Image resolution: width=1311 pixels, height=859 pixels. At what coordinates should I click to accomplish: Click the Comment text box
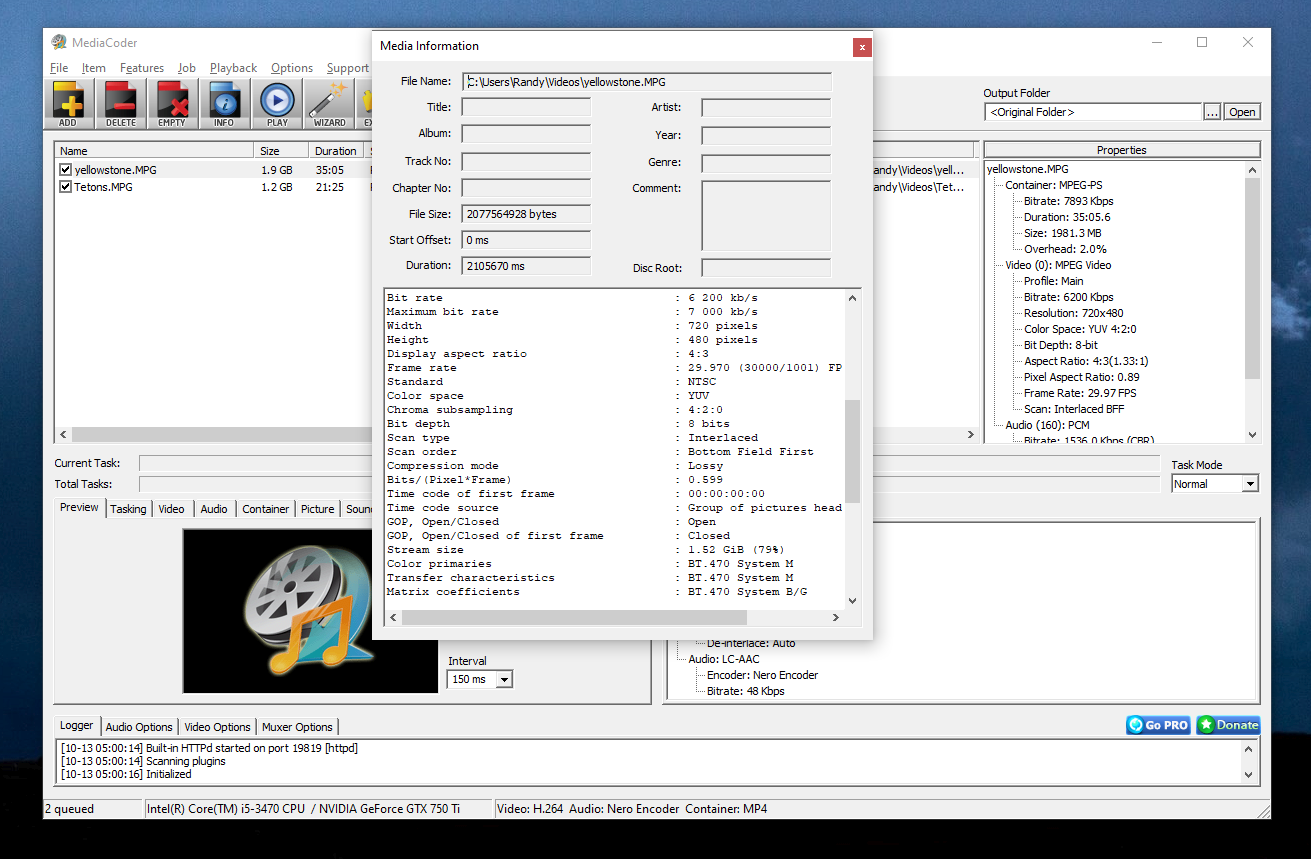766,215
